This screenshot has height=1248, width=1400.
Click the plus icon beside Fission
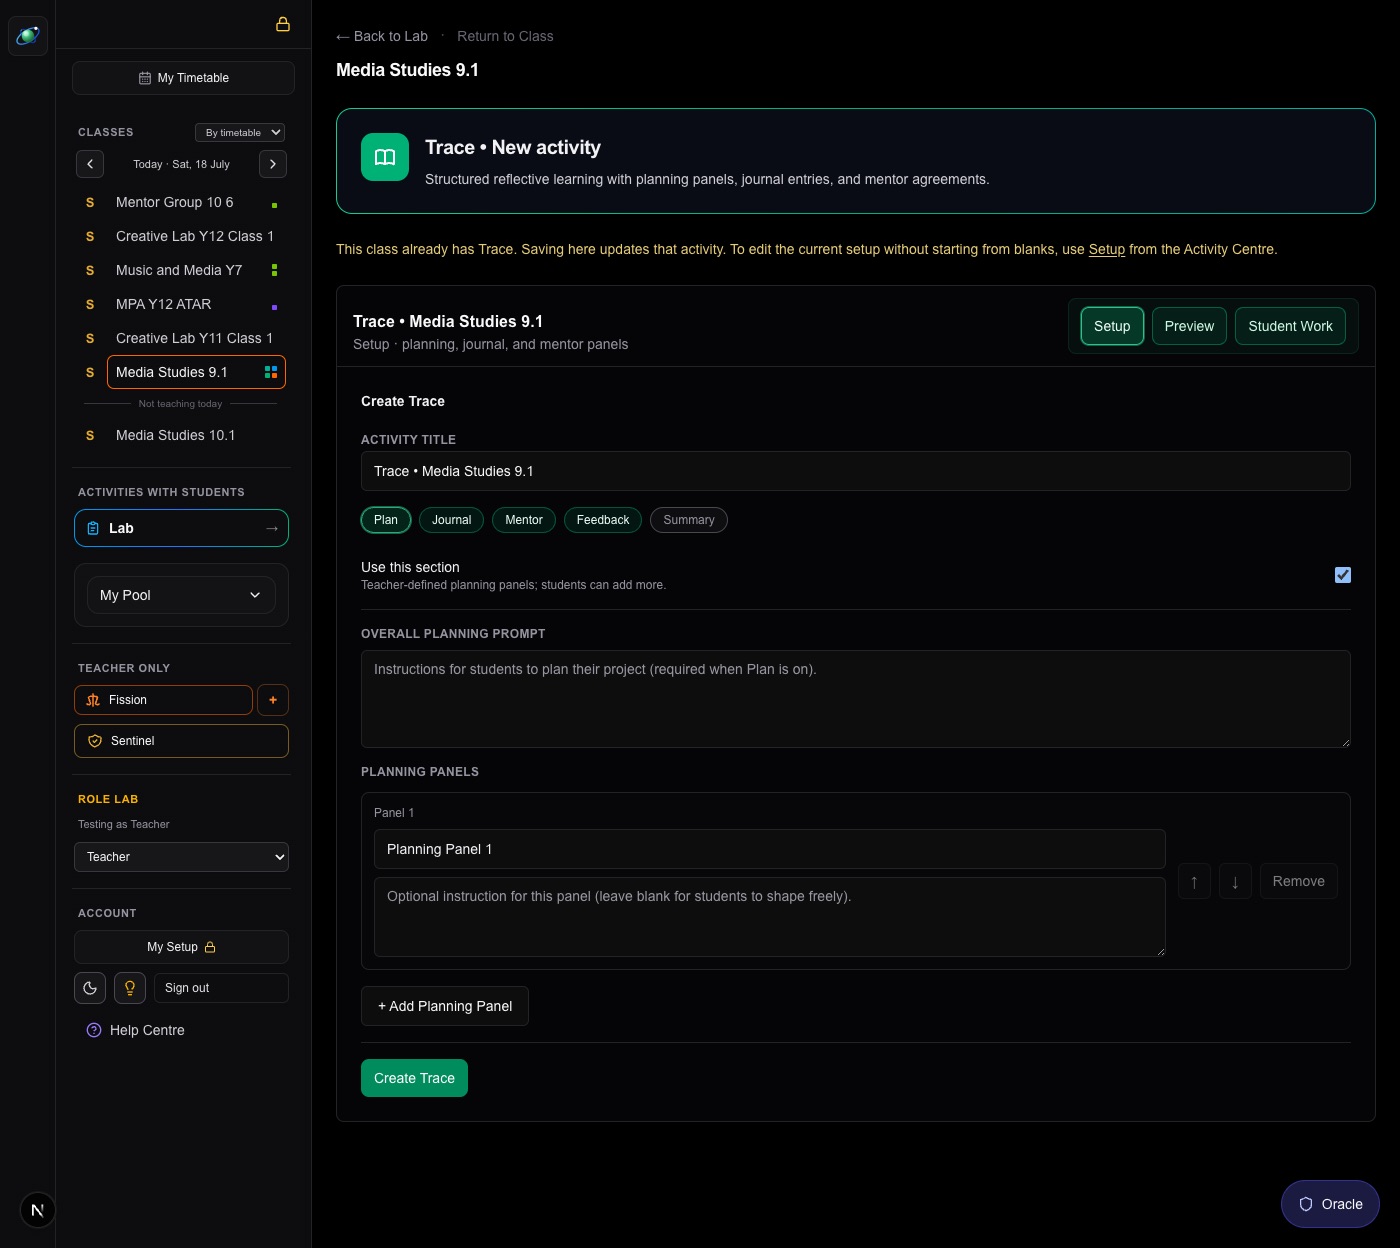[x=273, y=700]
